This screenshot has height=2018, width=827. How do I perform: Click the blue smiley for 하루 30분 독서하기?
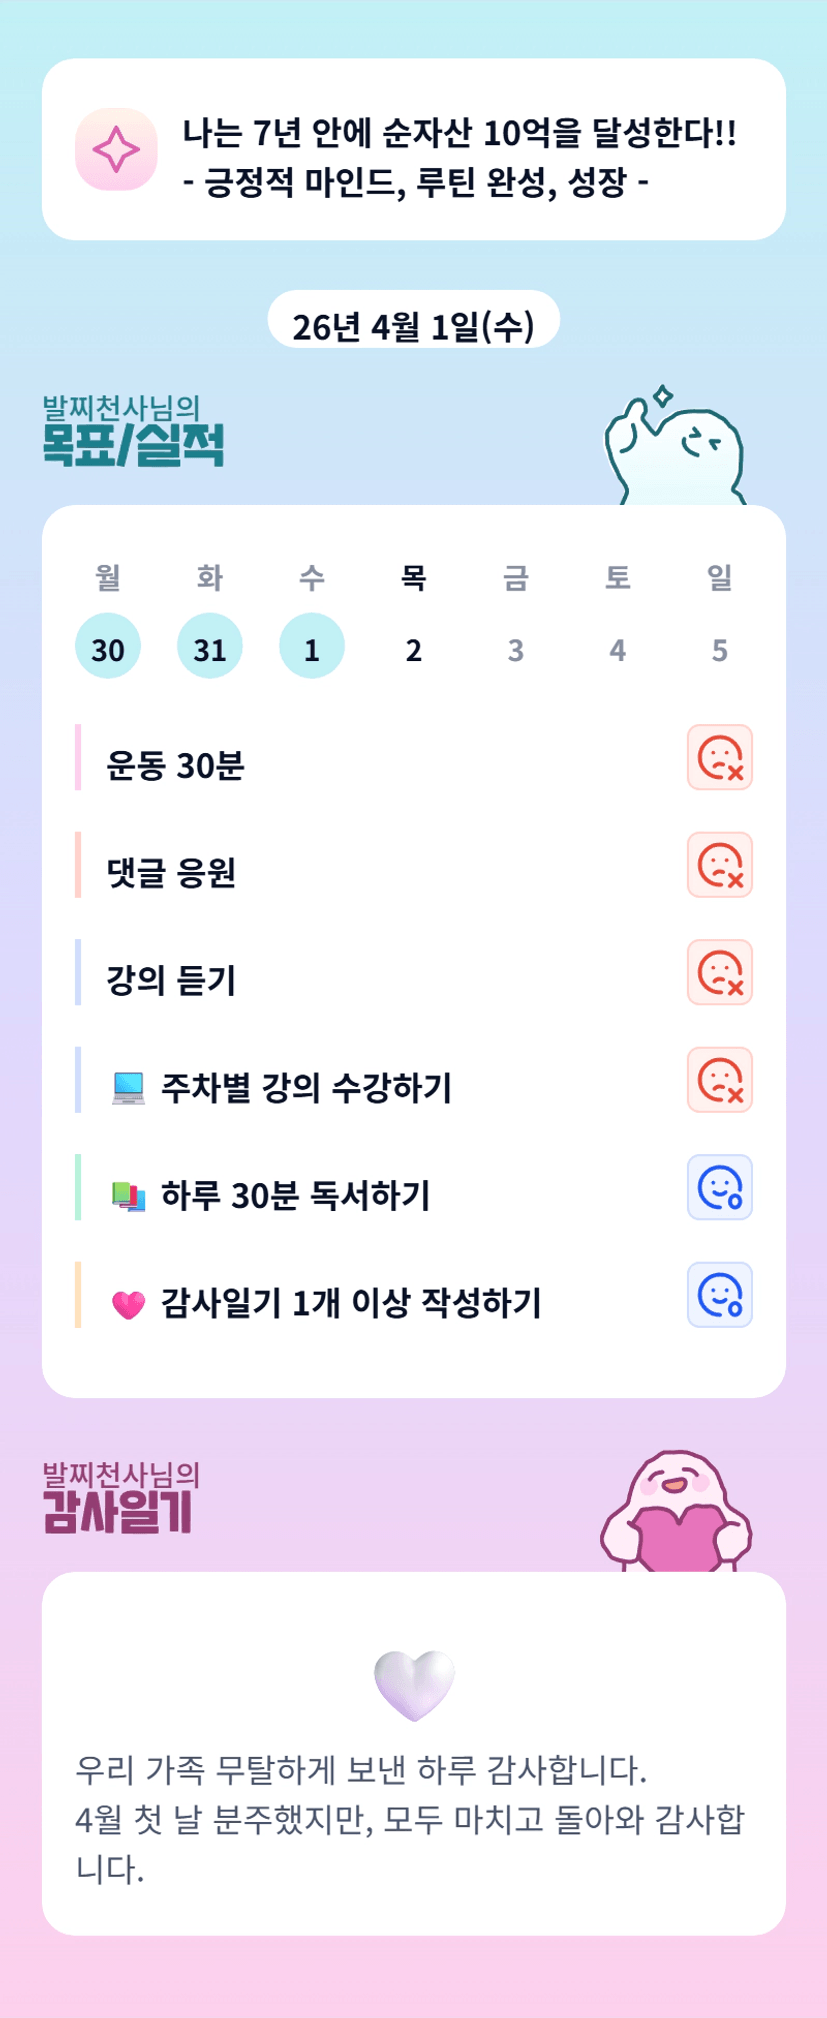click(719, 1187)
